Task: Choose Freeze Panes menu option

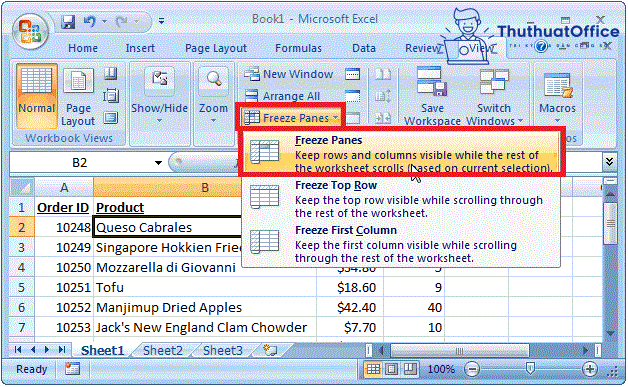Action: click(x=402, y=153)
